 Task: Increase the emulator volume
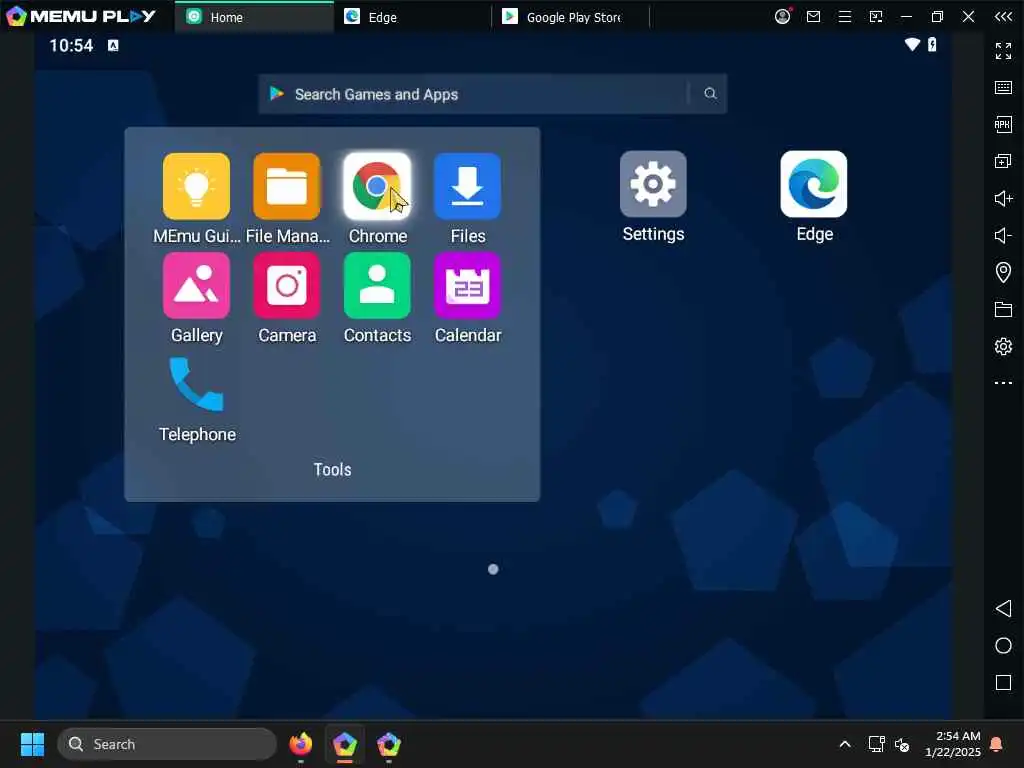coord(1003,199)
